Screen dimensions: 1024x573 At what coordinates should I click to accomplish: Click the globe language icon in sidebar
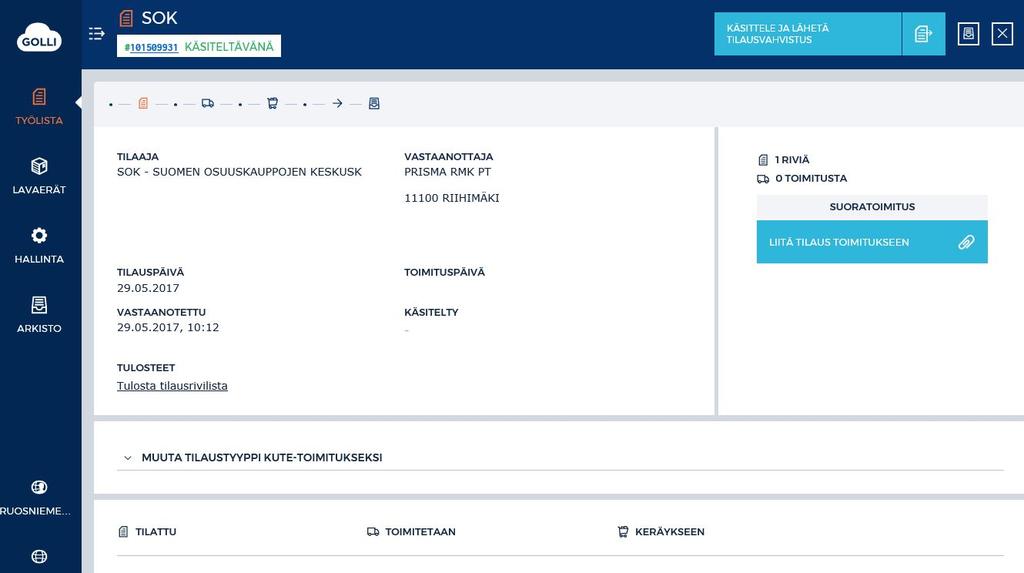pos(39,556)
